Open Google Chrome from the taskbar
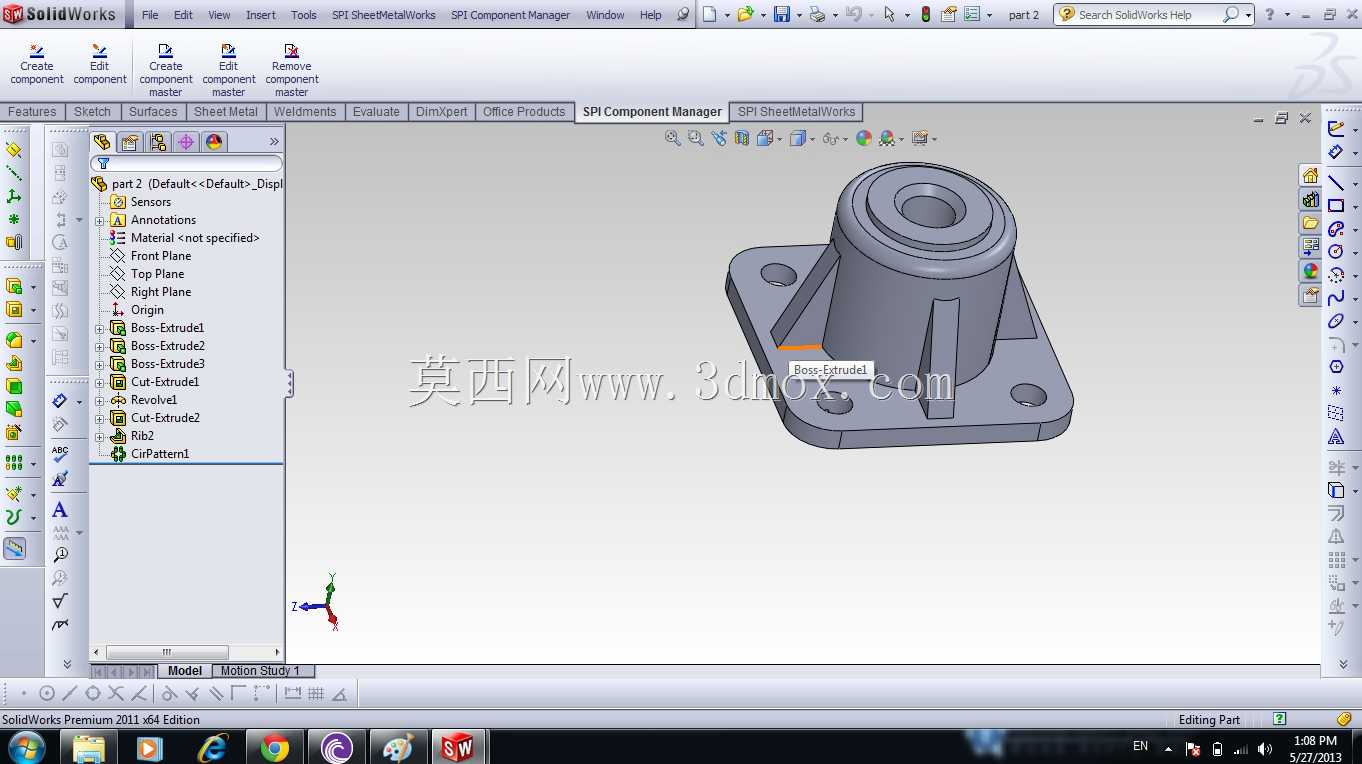The image size is (1362, 764). point(275,747)
